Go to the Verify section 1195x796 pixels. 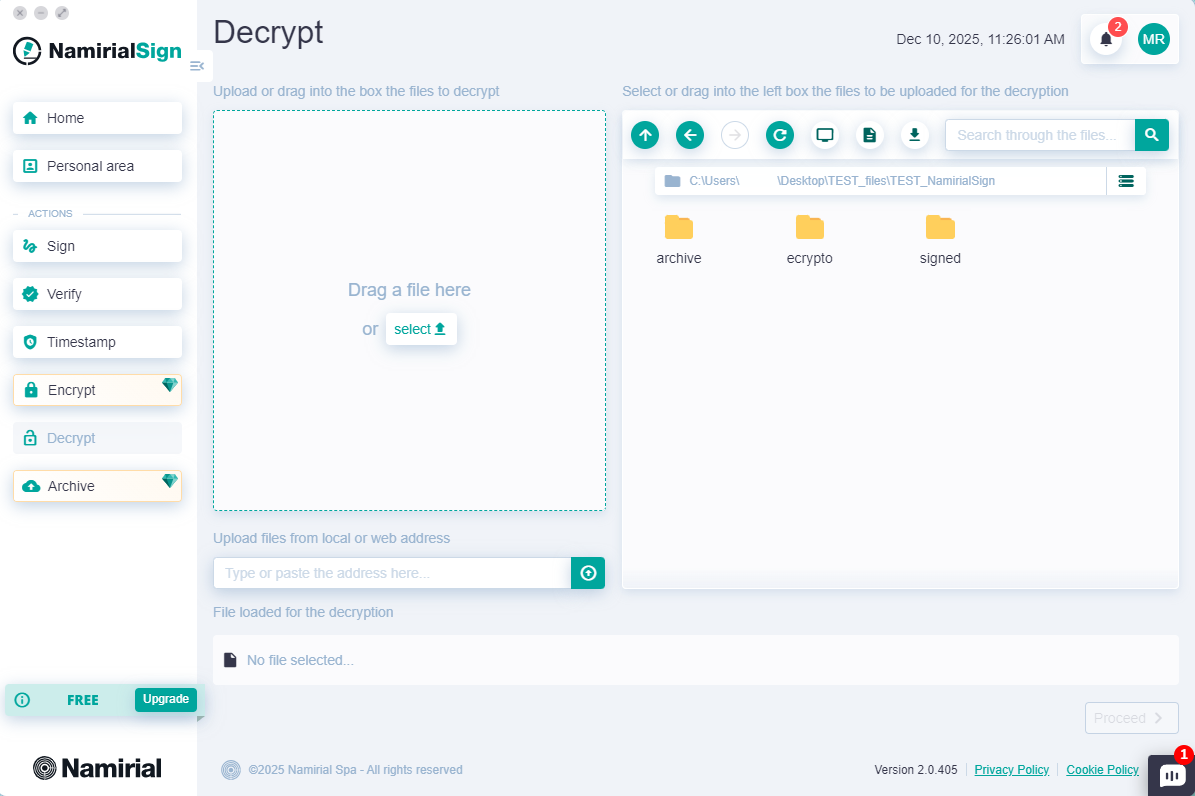pos(97,294)
